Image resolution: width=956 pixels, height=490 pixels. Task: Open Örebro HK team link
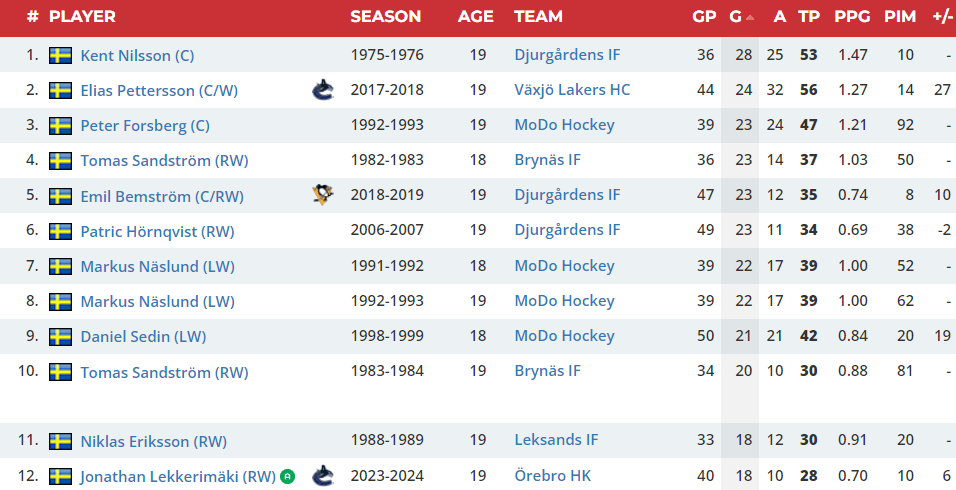(553, 476)
